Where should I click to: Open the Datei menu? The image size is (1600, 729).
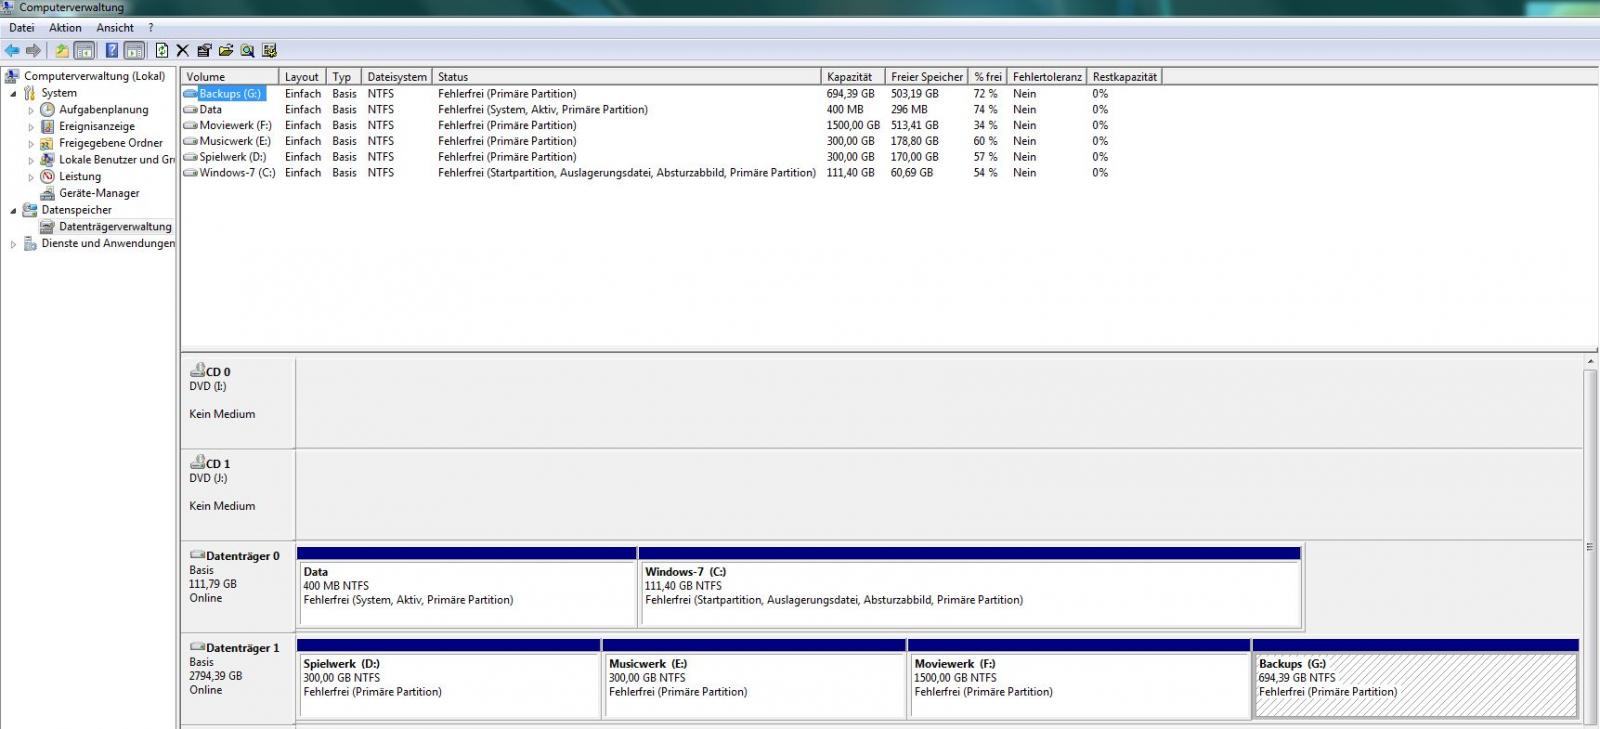[x=21, y=28]
